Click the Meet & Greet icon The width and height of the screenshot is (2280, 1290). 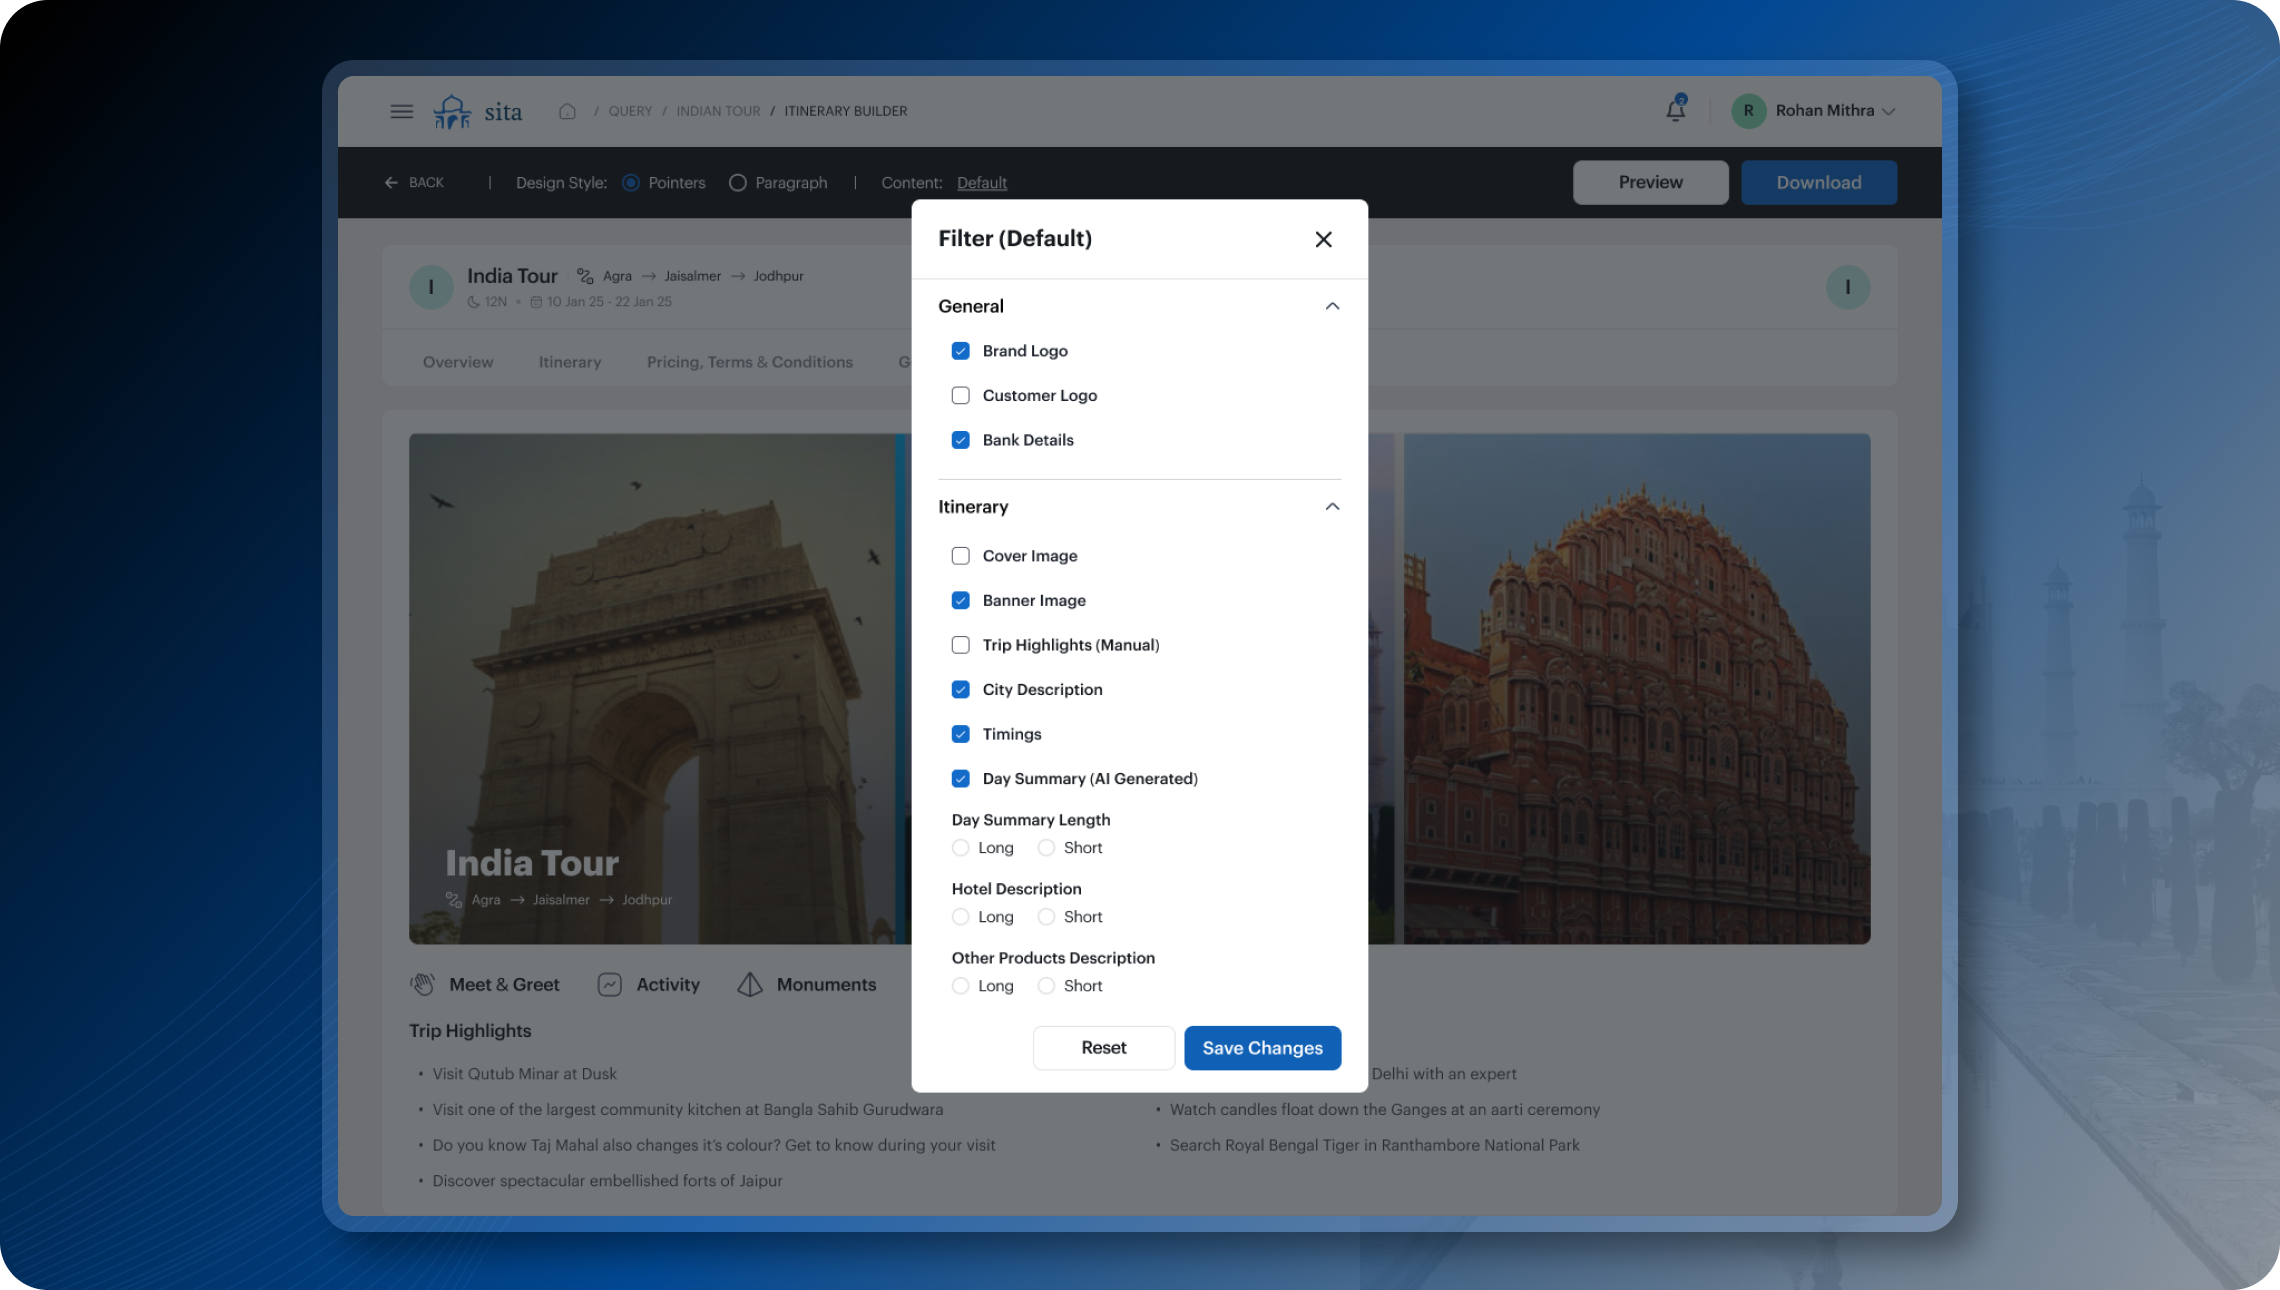pos(423,985)
